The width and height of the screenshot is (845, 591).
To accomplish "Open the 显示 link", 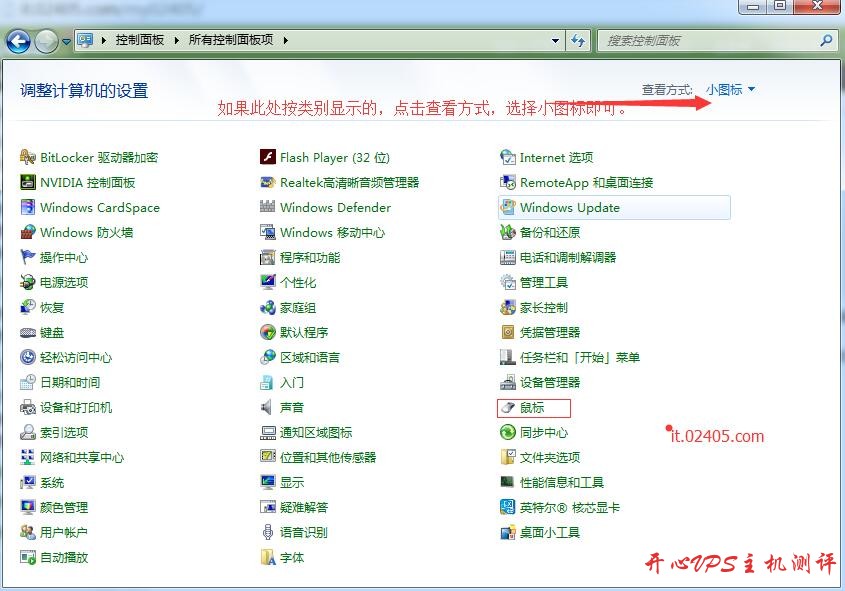I will tap(292, 482).
